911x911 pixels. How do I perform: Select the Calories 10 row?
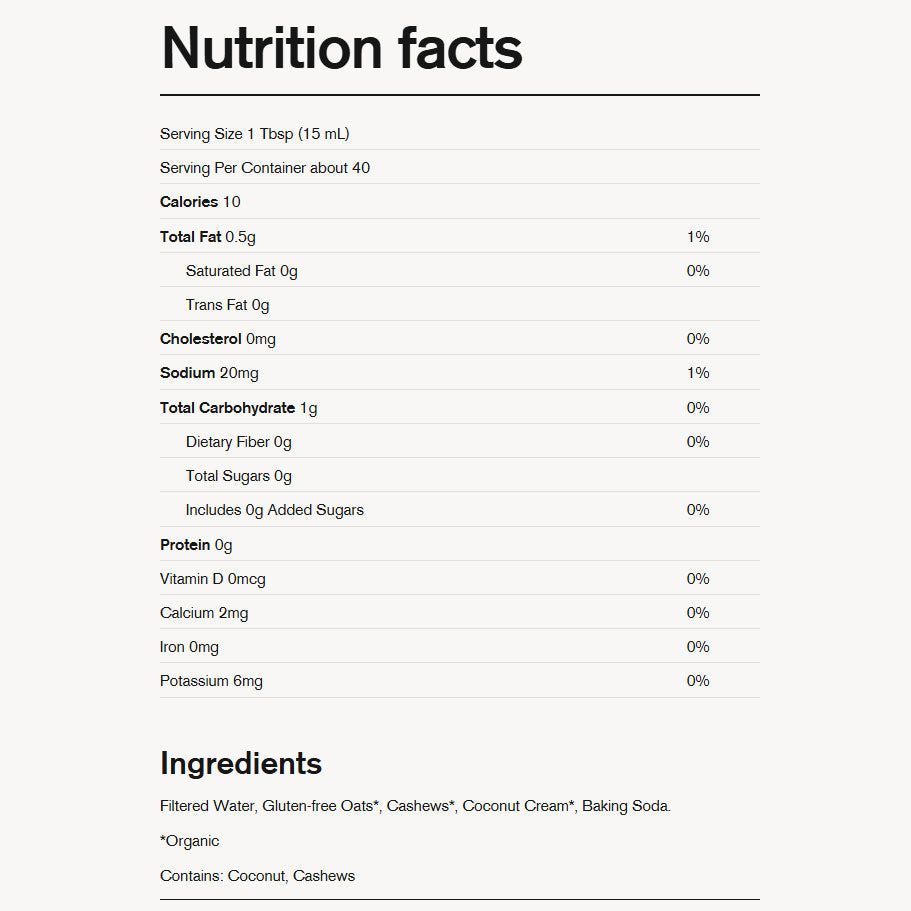click(x=460, y=202)
